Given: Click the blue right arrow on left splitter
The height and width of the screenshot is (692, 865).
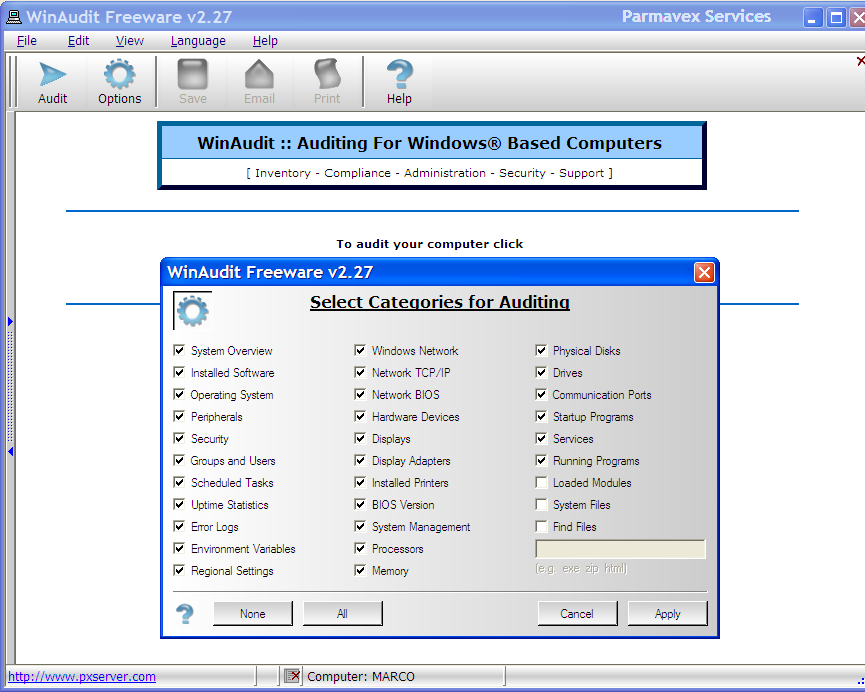Looking at the screenshot, I should [10, 321].
